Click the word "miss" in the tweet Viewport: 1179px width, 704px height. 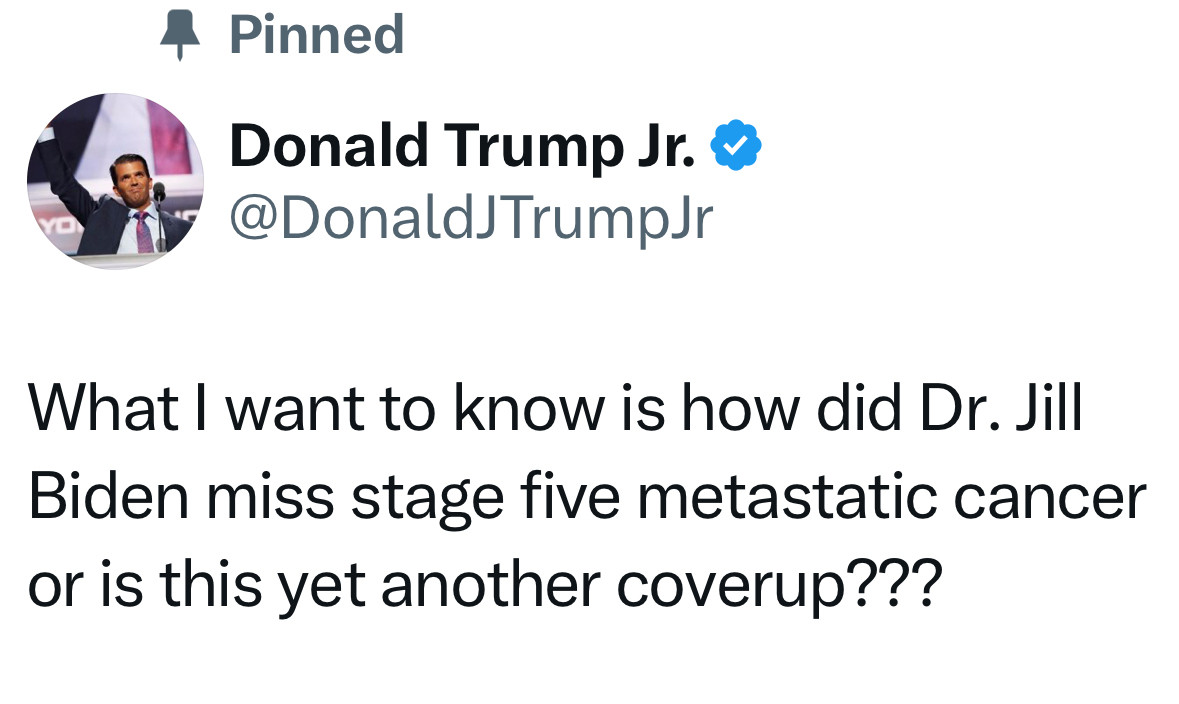(265, 497)
